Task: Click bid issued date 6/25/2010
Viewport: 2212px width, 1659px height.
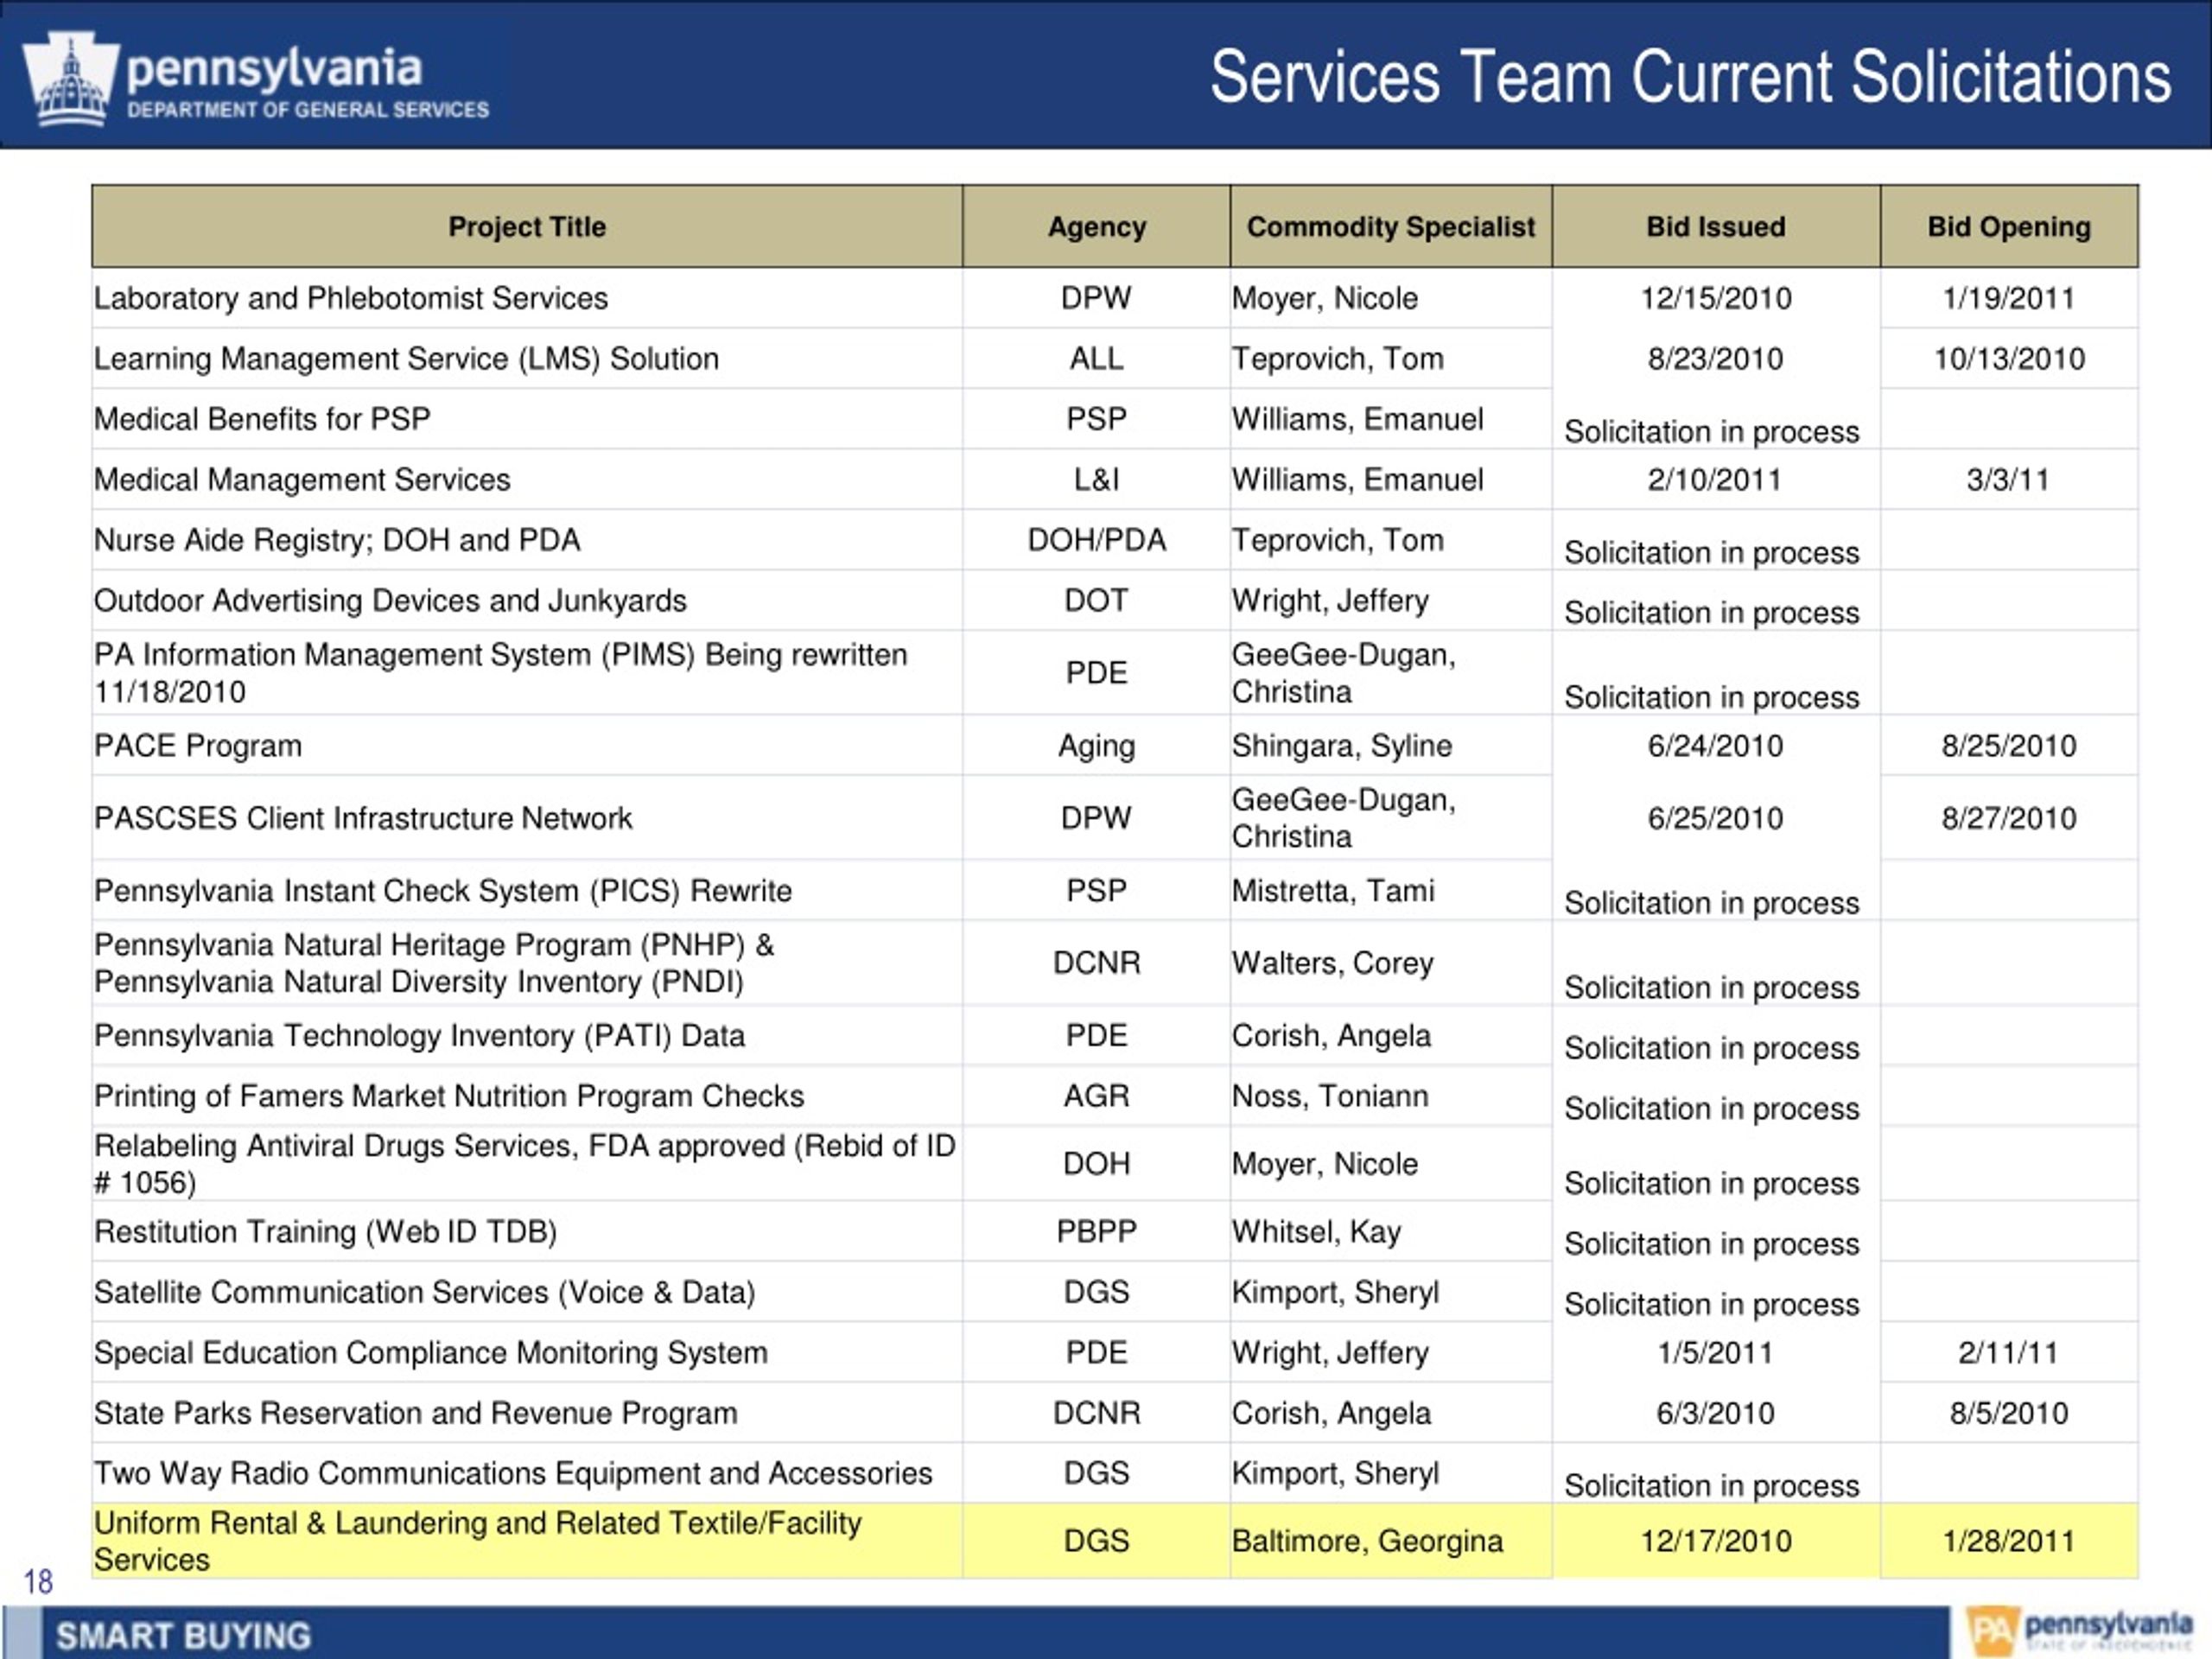Action: point(1716,818)
